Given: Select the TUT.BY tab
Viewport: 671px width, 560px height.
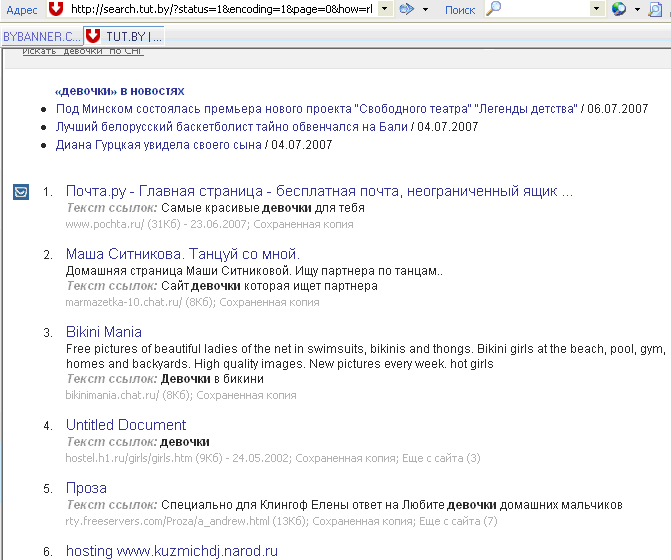Looking at the screenshot, I should [x=124, y=36].
